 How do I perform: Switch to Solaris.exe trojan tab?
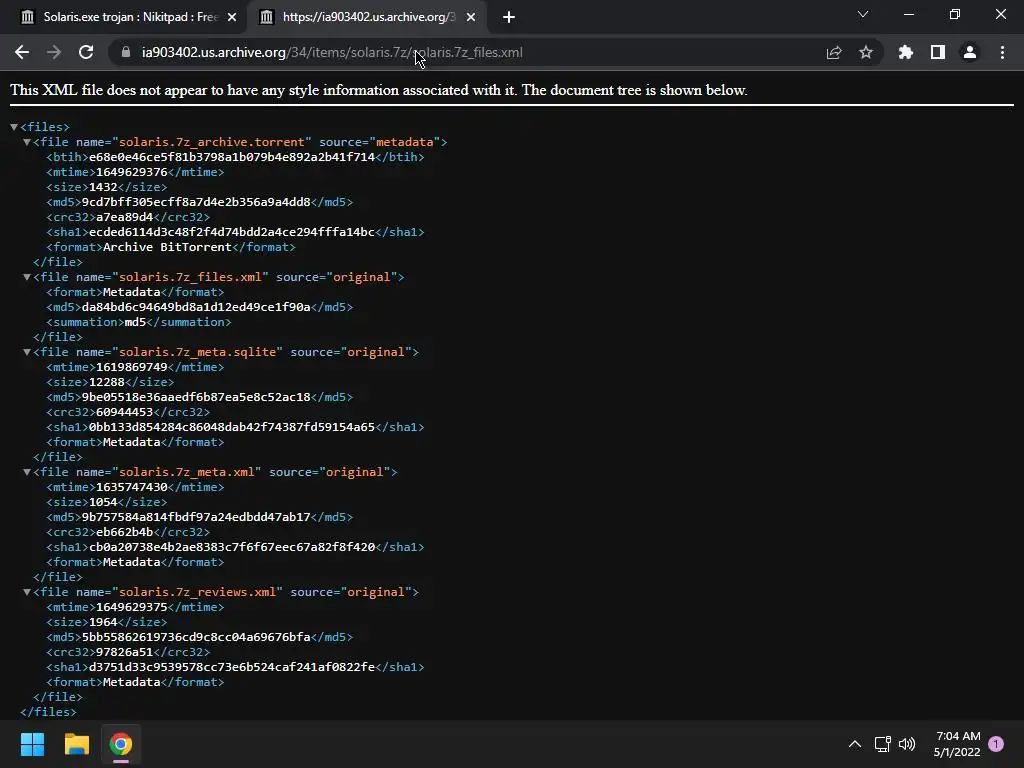(130, 17)
